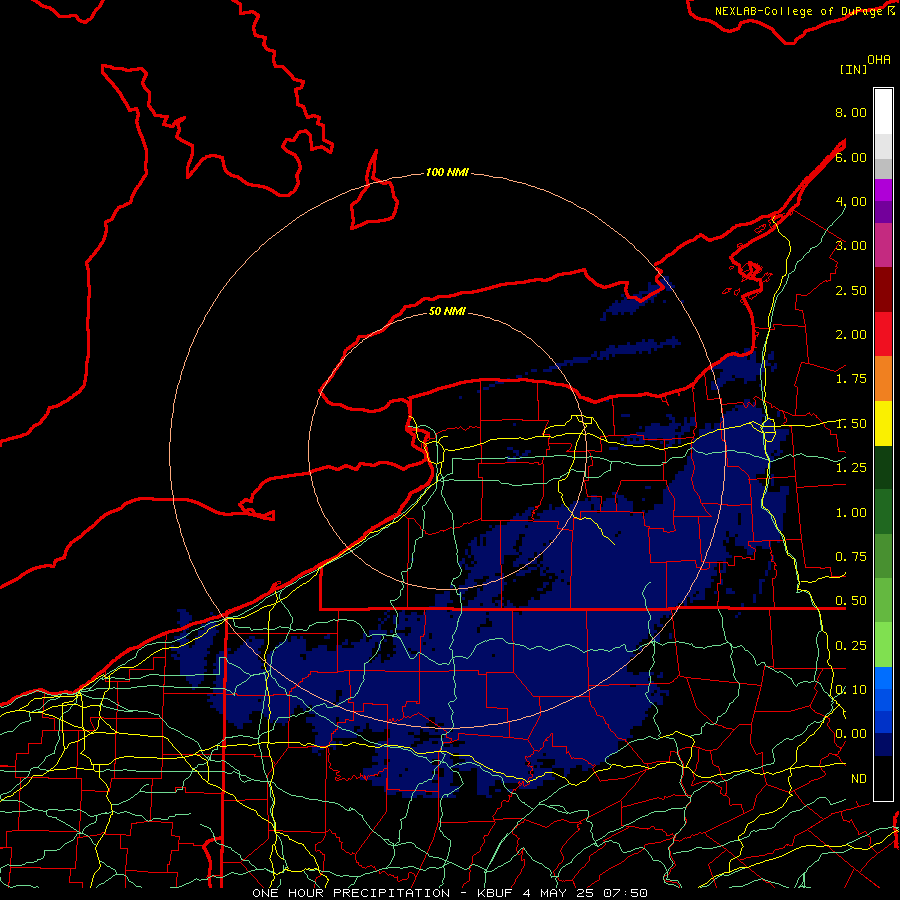The image size is (900, 900).
Task: Select the black ND legend swatch
Action: pyautogui.click(x=883, y=778)
